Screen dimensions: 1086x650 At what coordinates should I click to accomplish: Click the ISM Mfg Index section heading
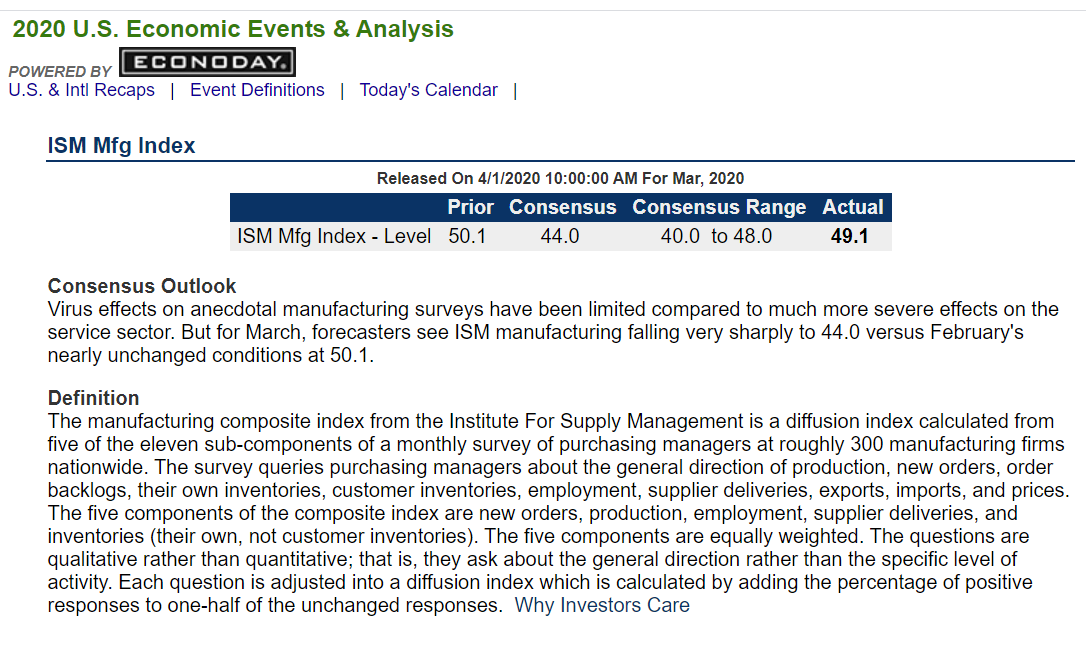coord(121,146)
